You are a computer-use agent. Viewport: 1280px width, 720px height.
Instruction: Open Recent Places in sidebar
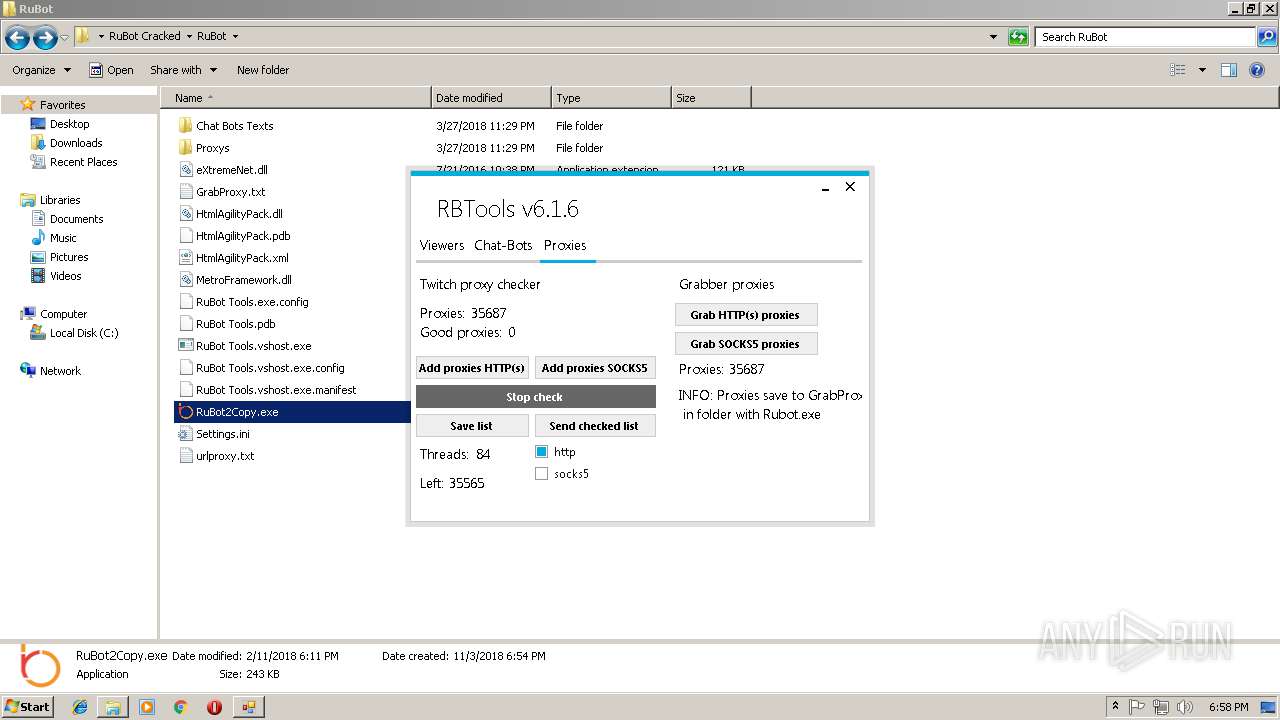coord(83,162)
